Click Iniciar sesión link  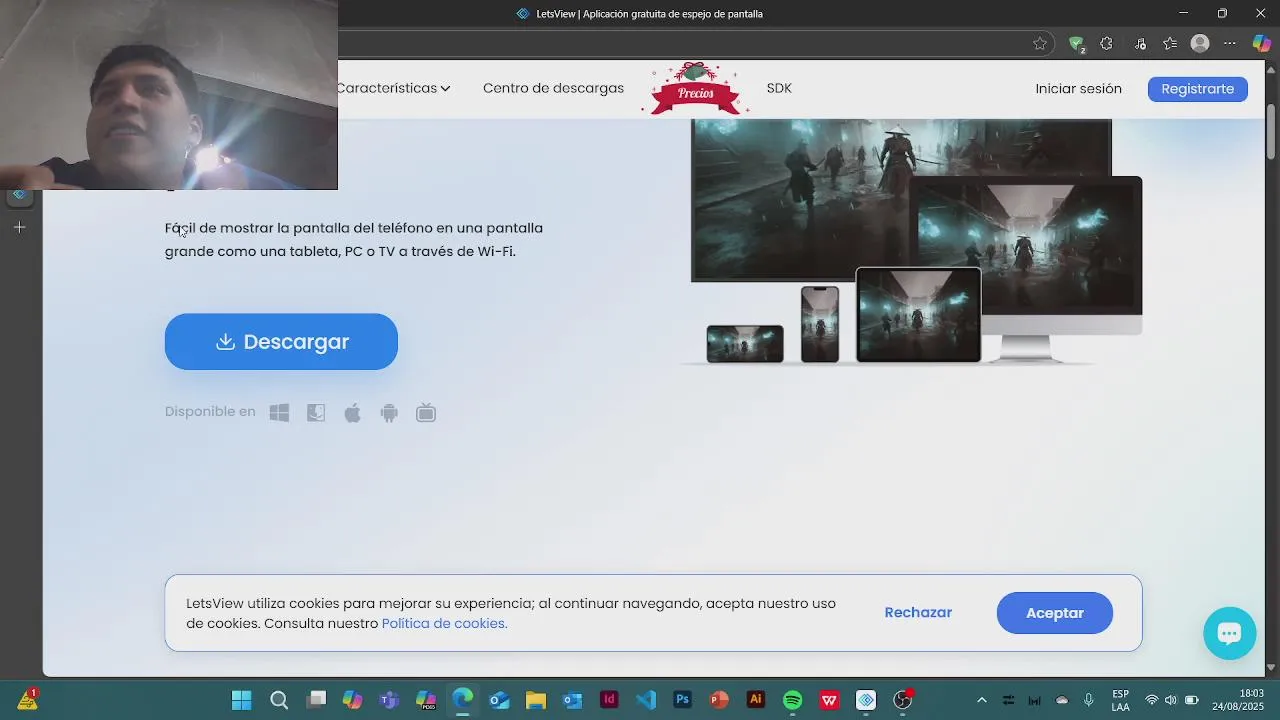1078,89
